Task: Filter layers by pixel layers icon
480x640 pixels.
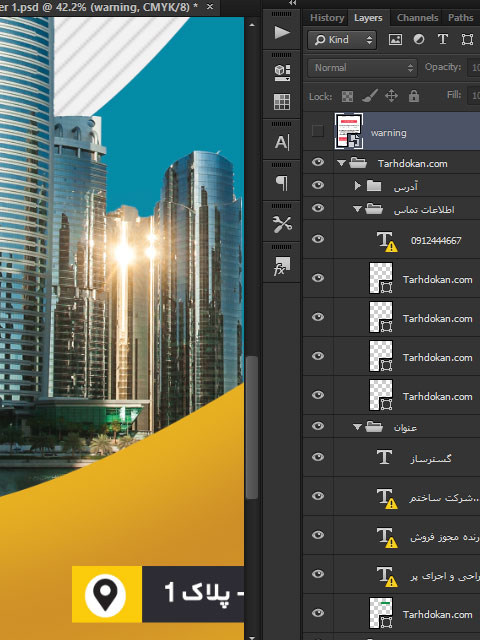Action: point(395,40)
